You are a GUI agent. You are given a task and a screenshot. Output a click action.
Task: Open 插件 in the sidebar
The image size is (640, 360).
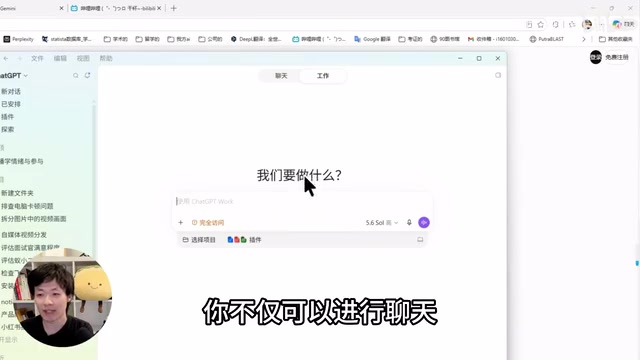[7, 117]
